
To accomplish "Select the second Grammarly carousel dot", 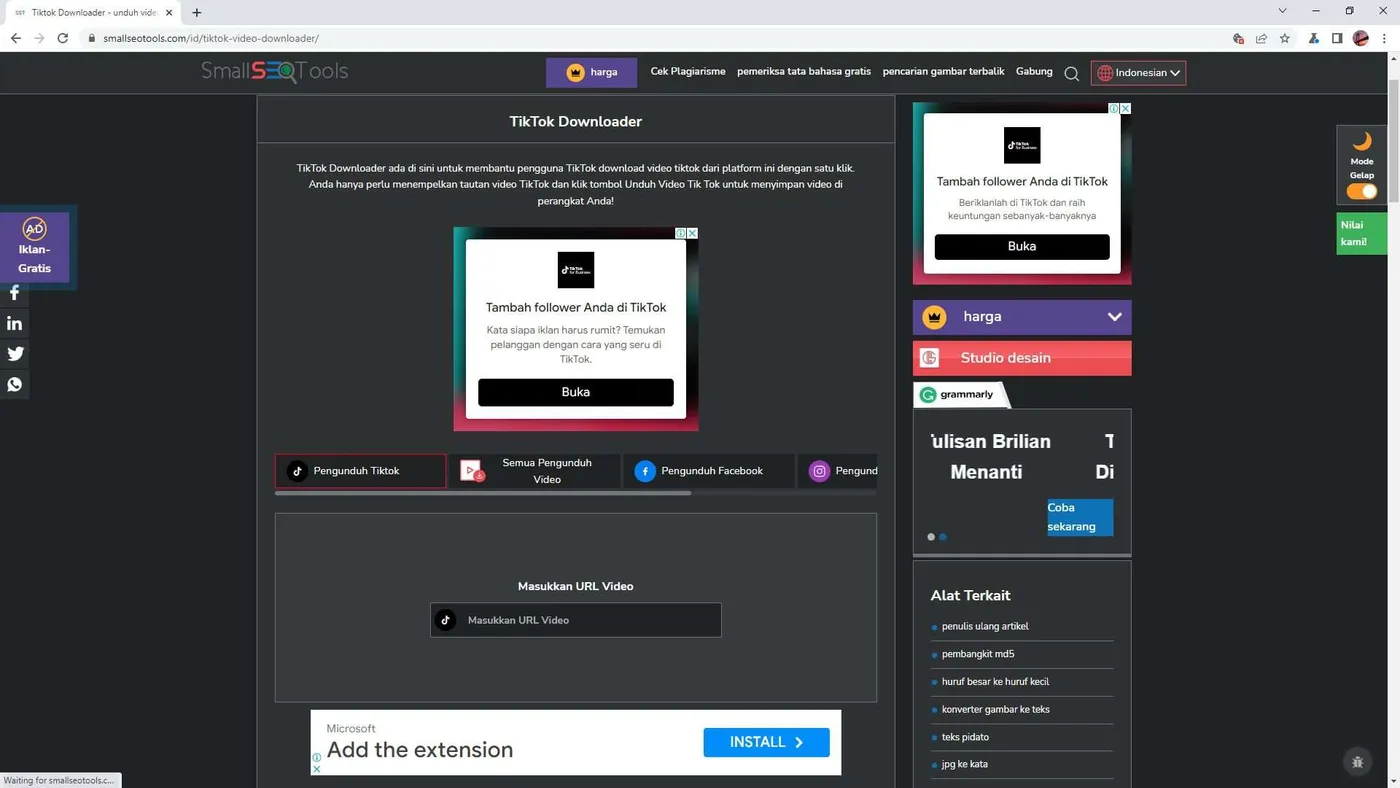I will click(x=942, y=537).
